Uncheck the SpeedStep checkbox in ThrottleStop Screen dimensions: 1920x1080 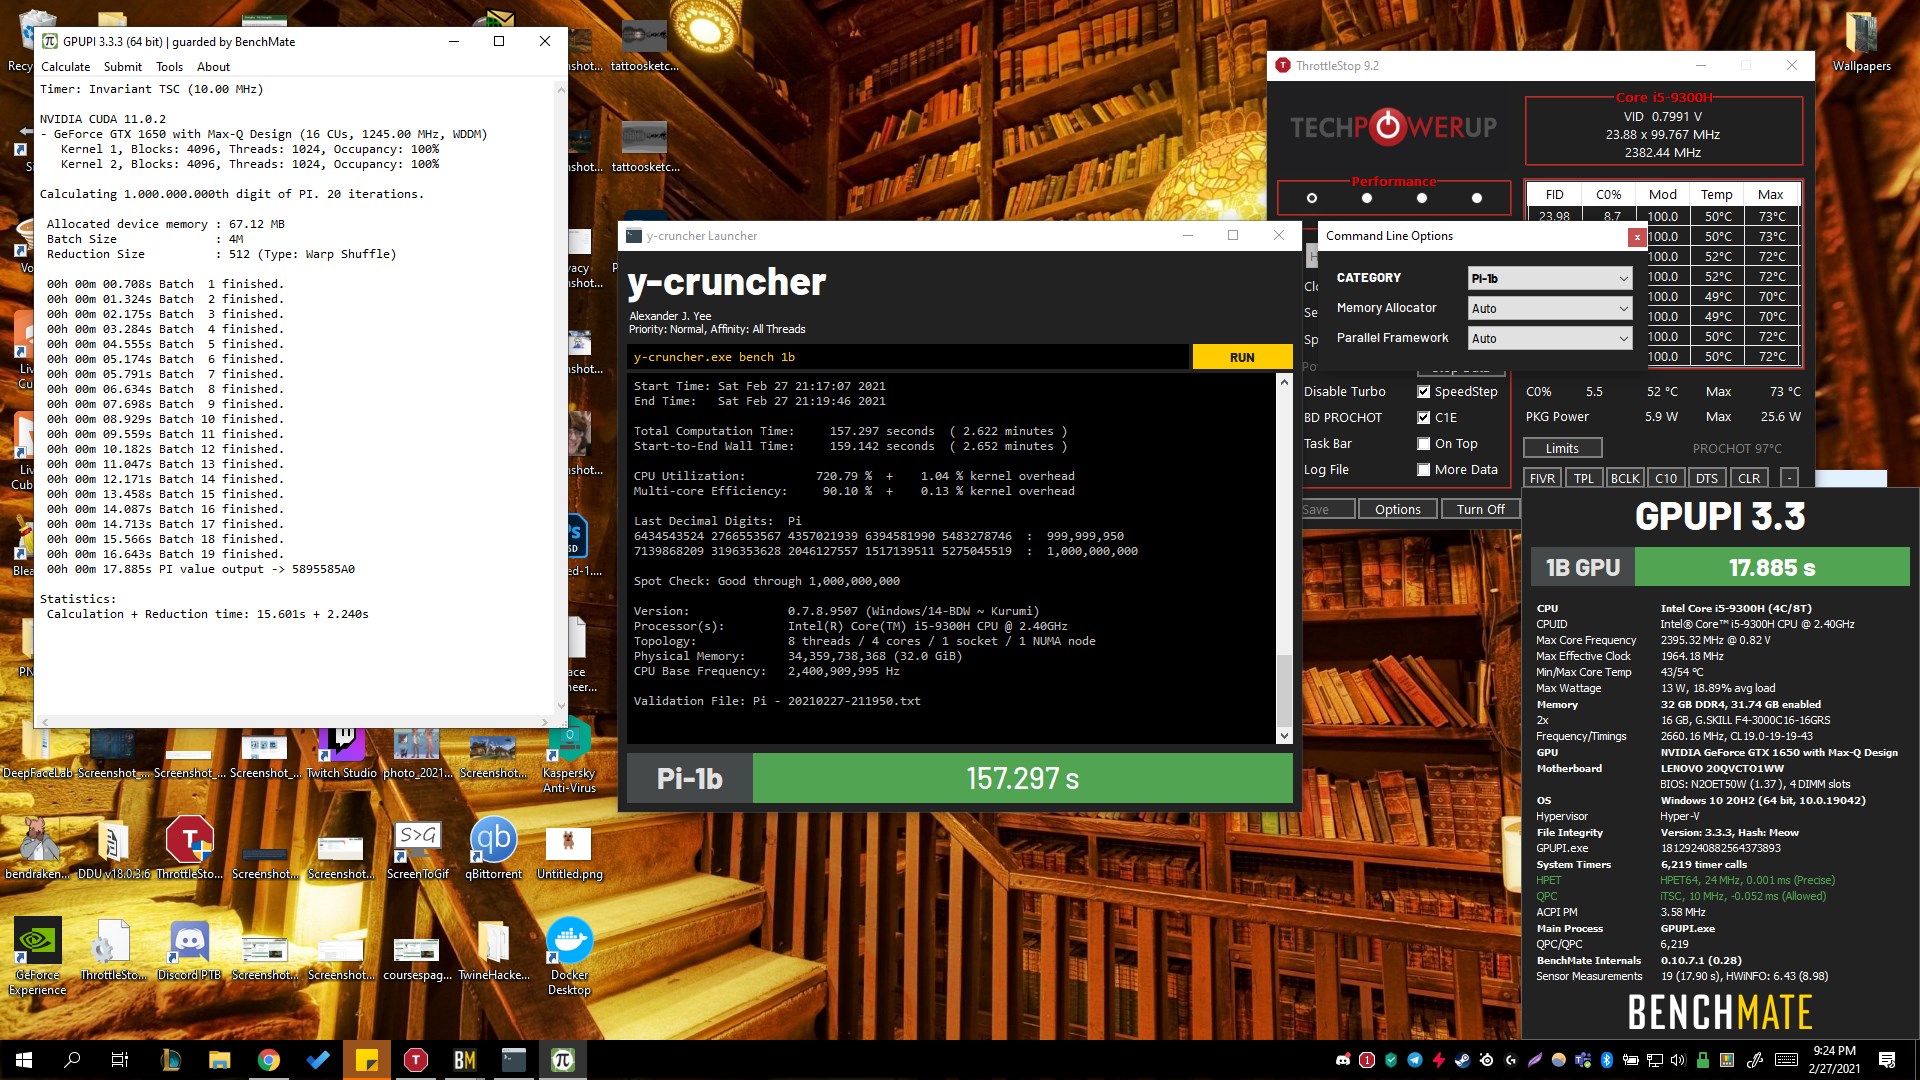(x=1423, y=392)
